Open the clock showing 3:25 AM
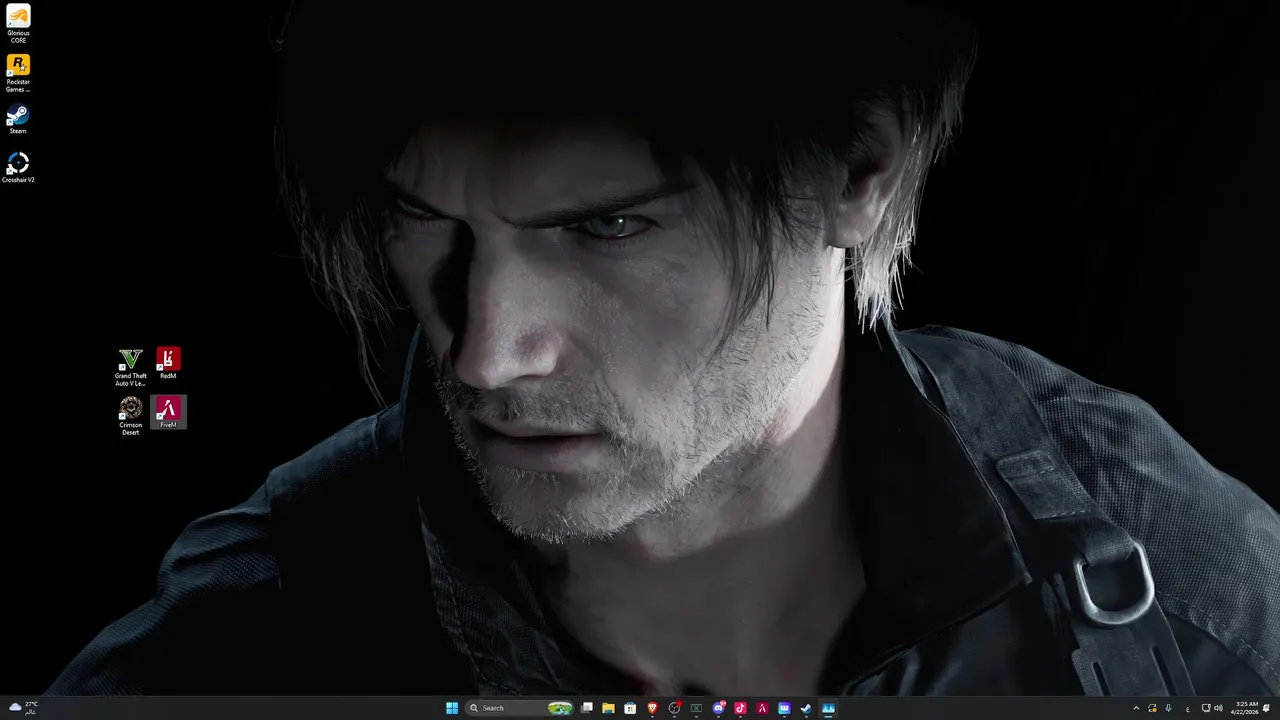Image resolution: width=1280 pixels, height=720 pixels. tap(1246, 708)
